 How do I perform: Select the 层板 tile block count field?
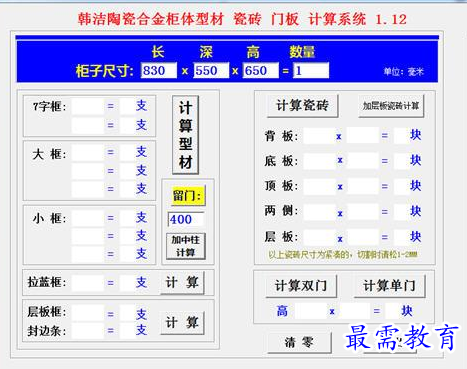pyautogui.click(x=401, y=237)
